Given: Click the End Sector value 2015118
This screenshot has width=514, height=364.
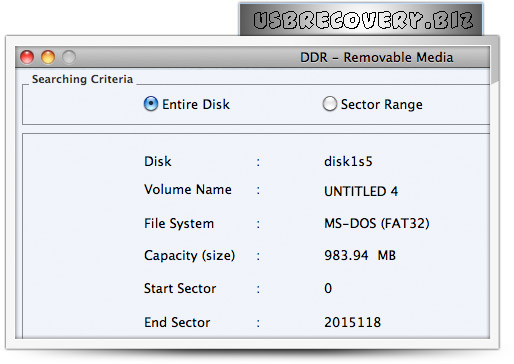Looking at the screenshot, I should tap(352, 322).
